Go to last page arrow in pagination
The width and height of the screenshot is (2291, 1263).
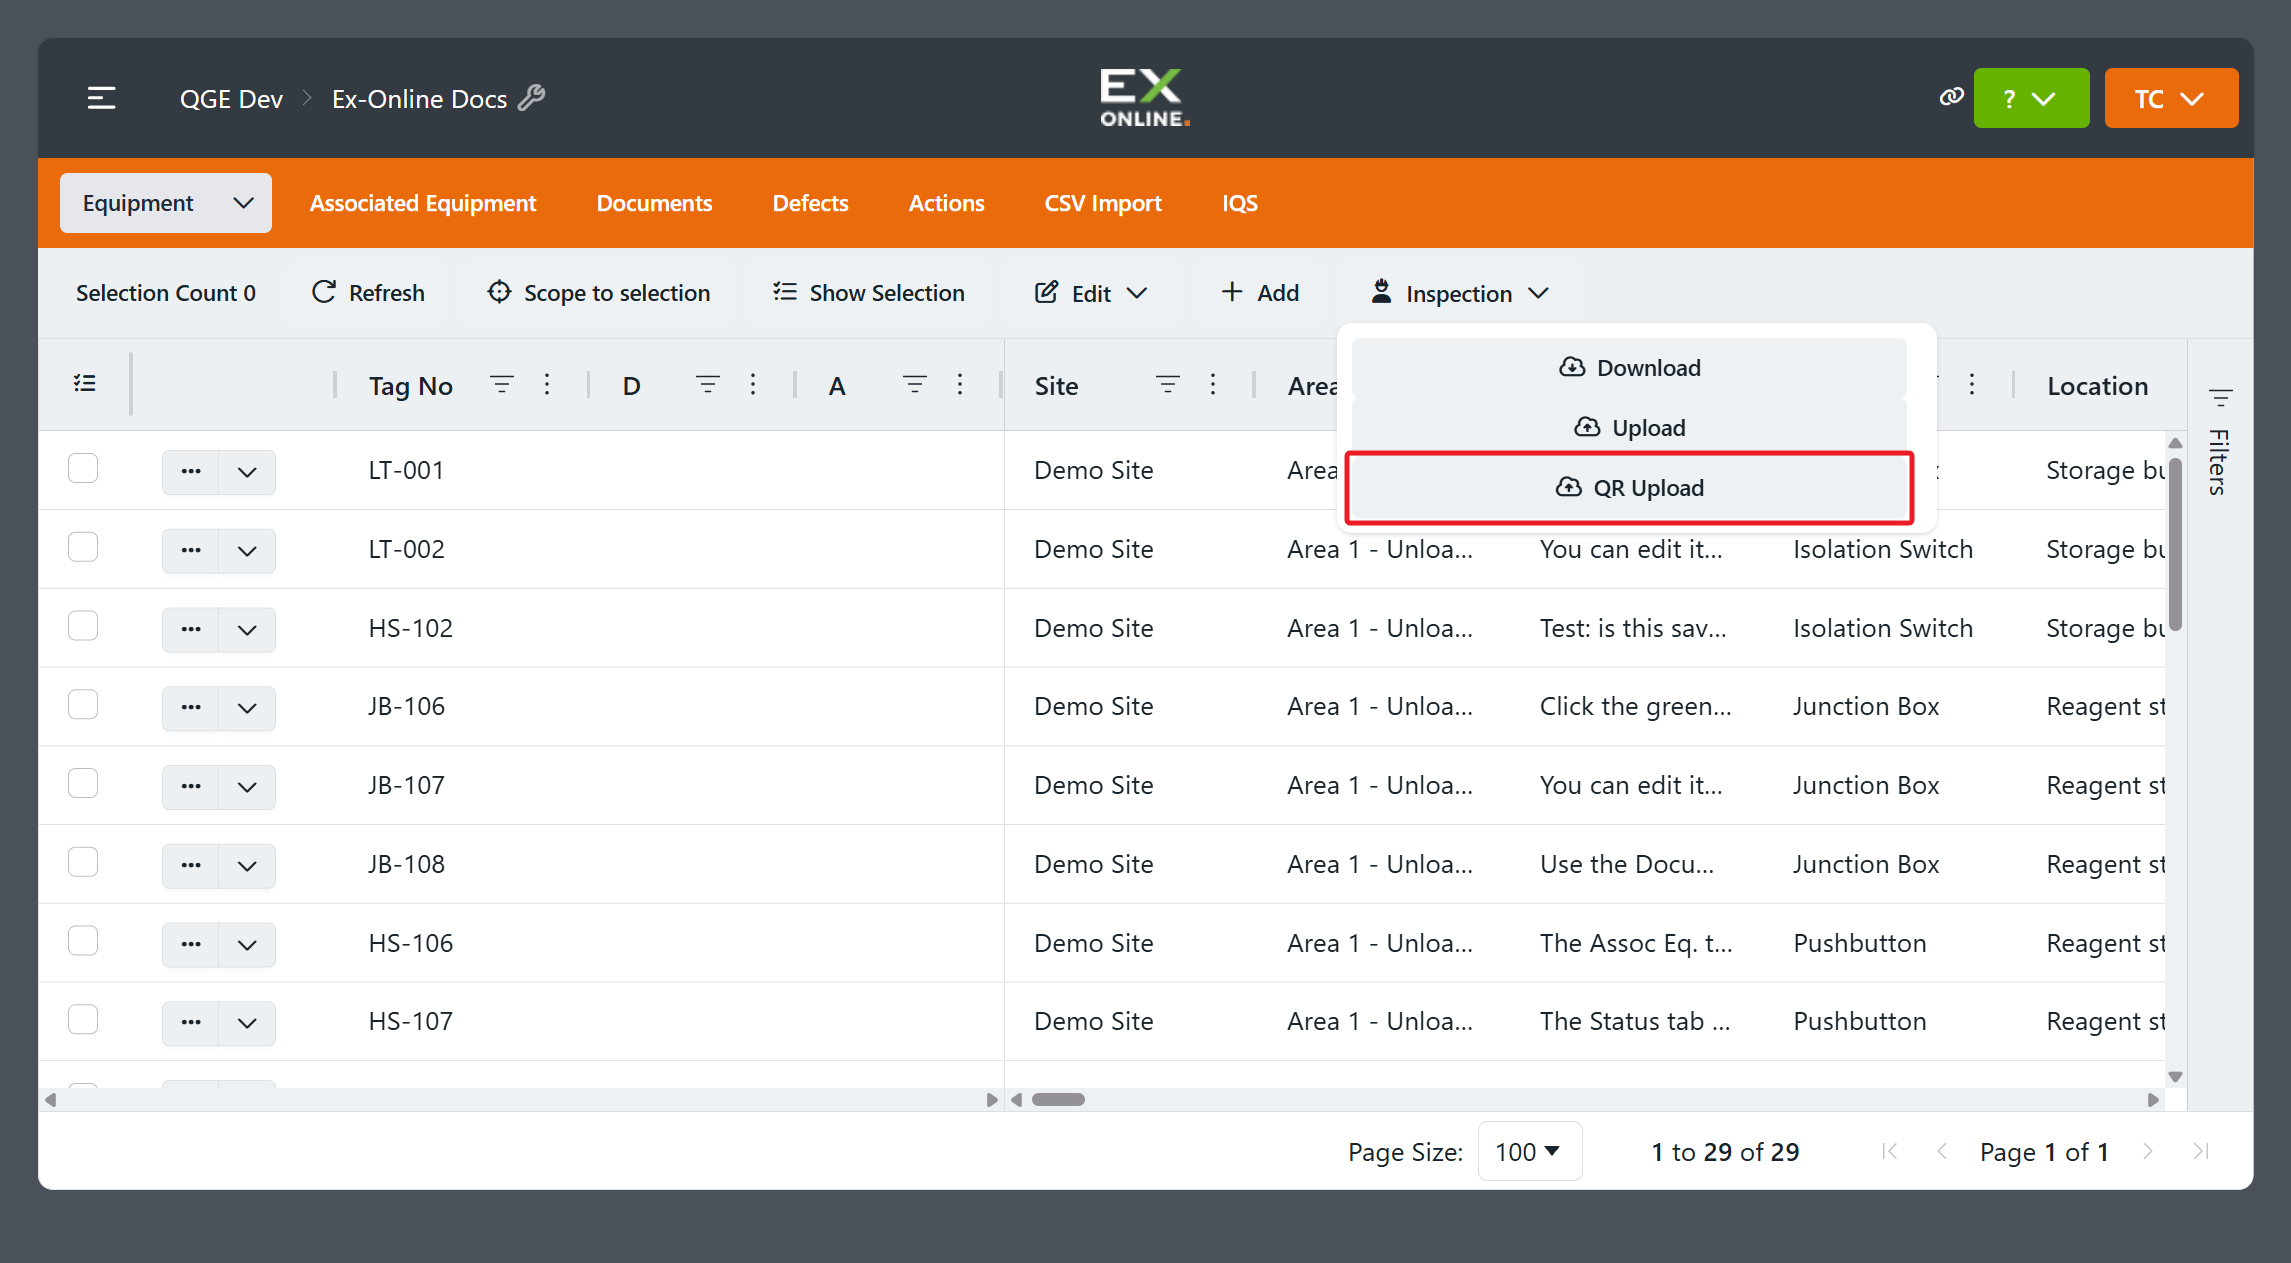coord(2201,1152)
